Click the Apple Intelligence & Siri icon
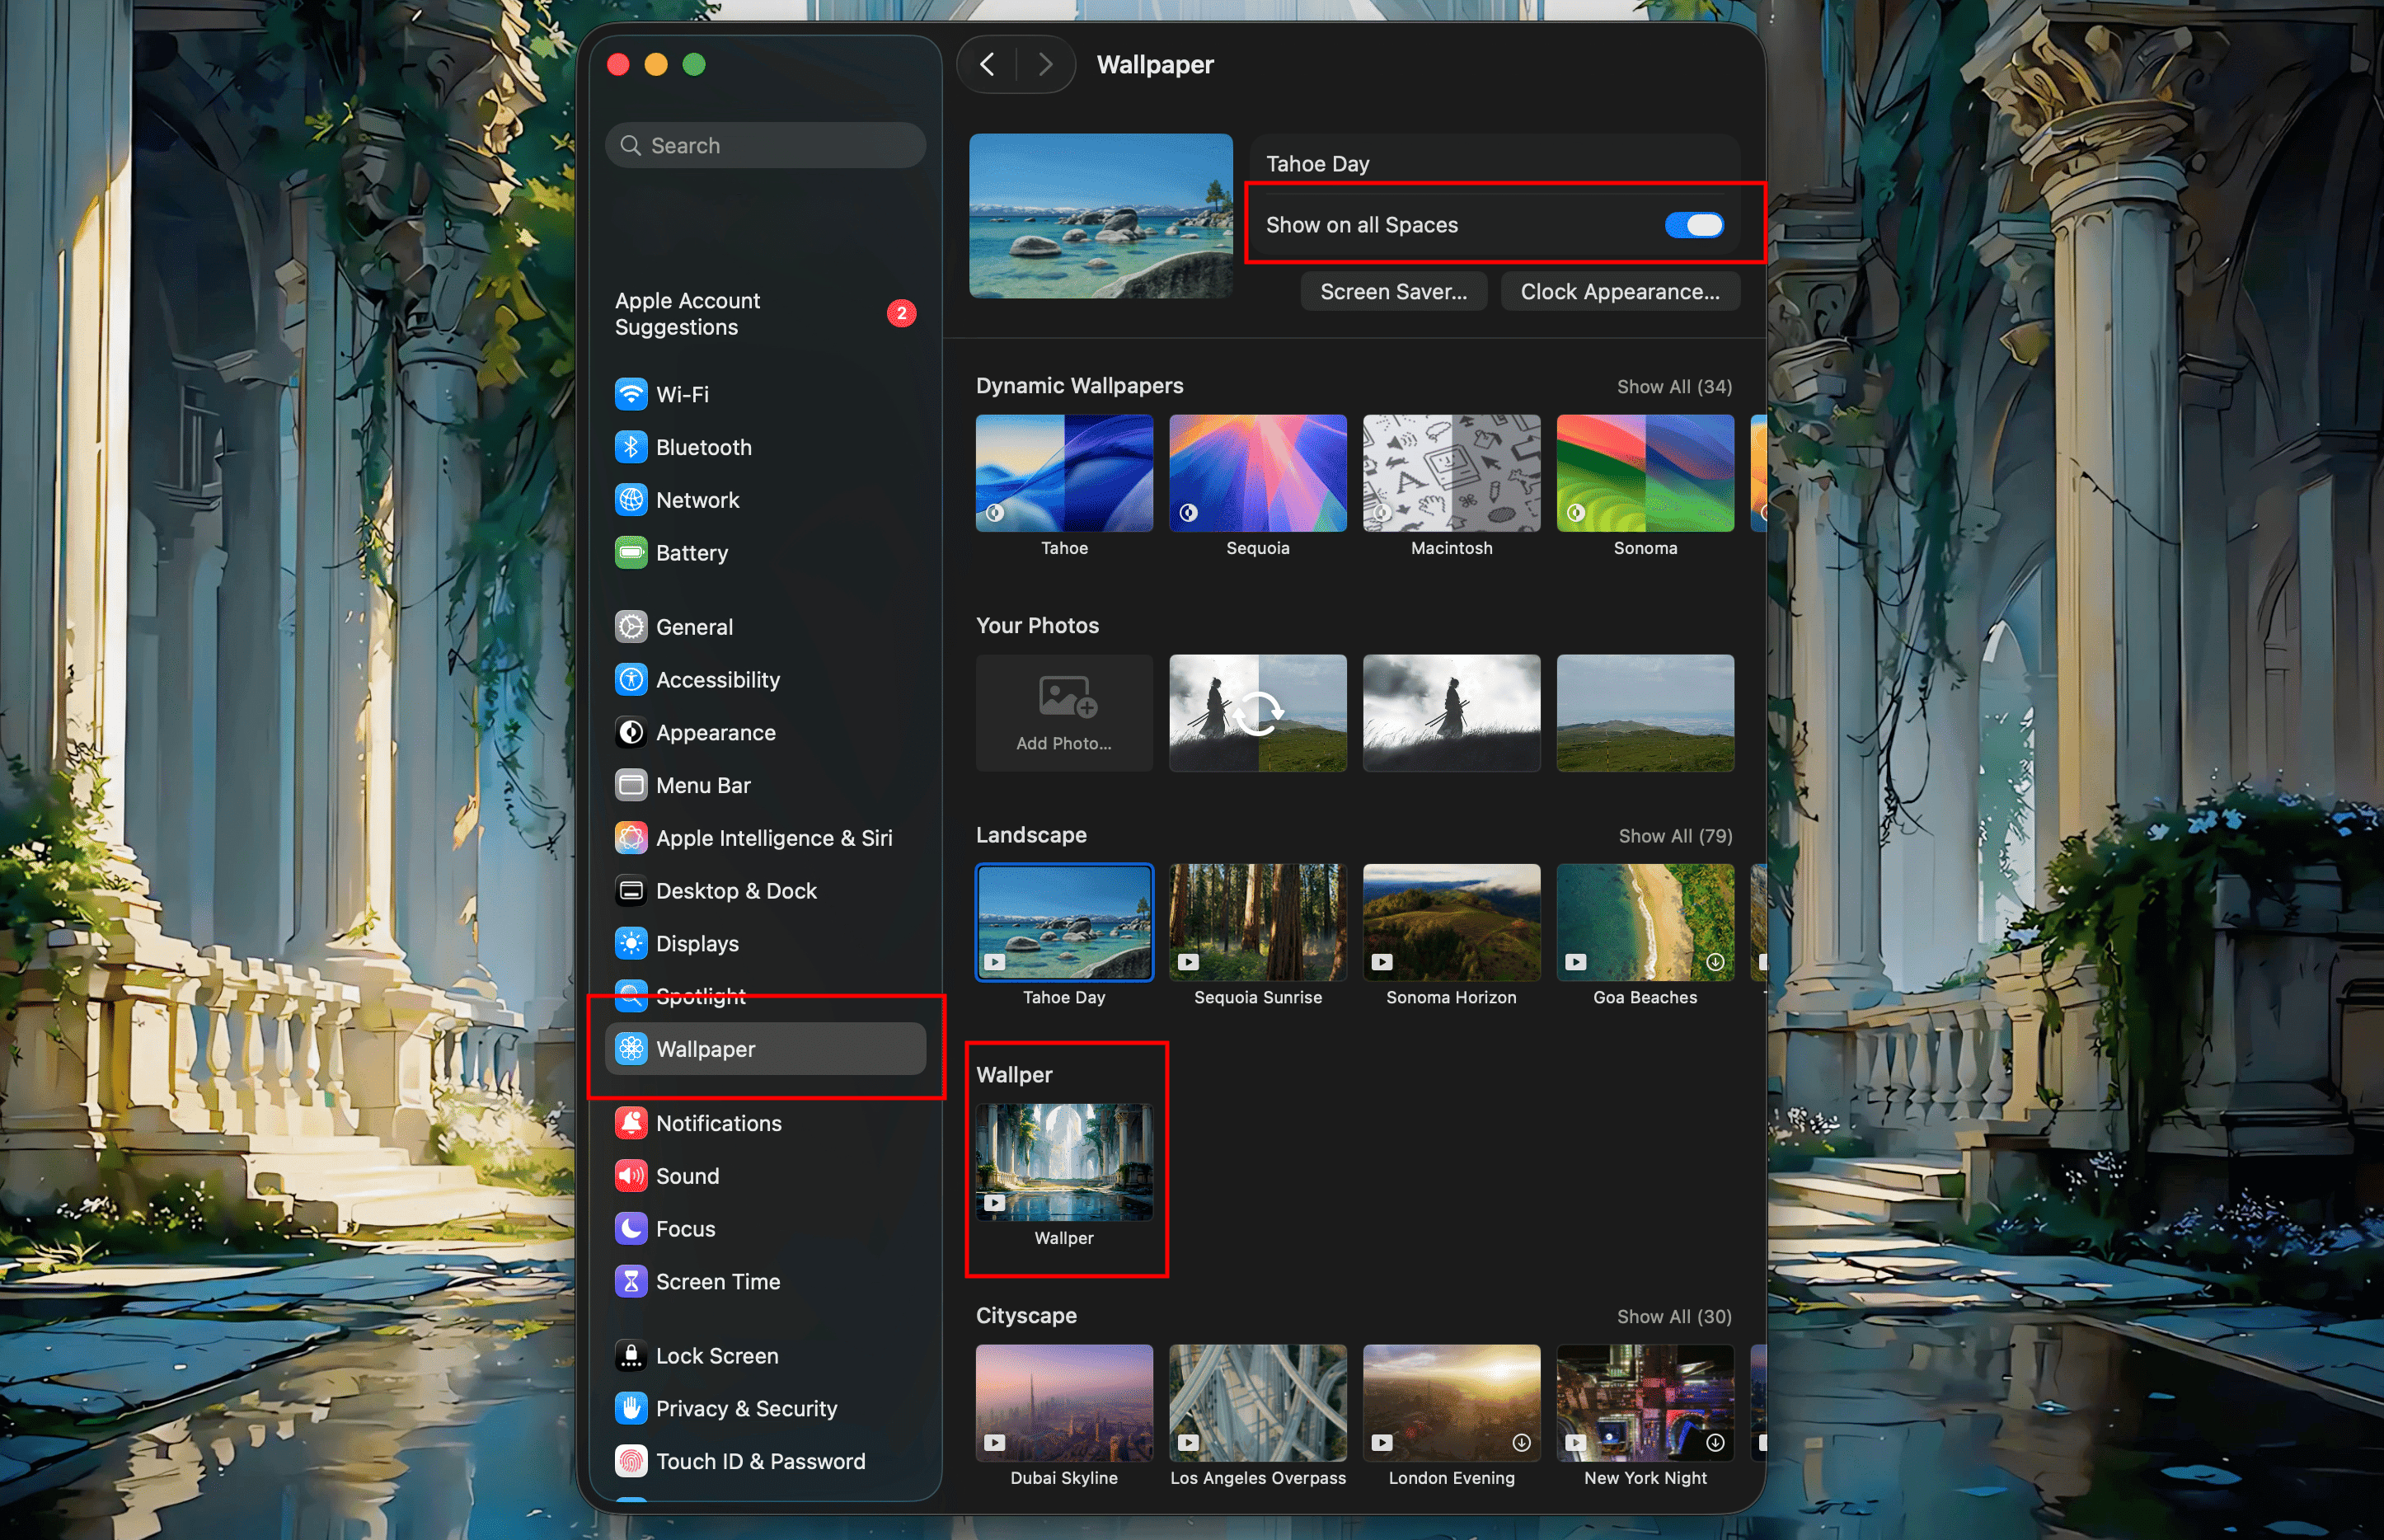 (632, 838)
